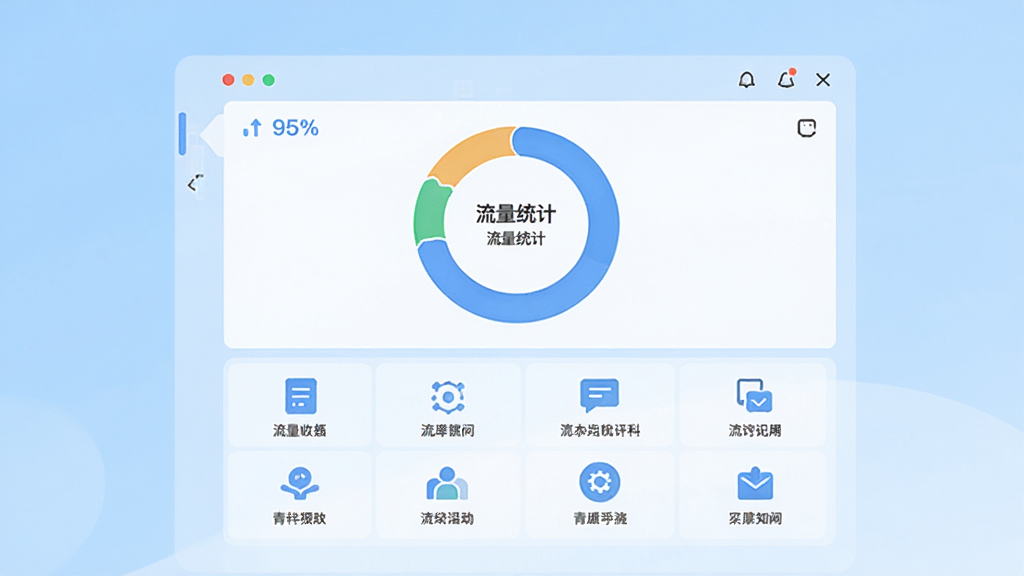Open the bell icon with the red badge
Screen dimensions: 1024x576
click(x=786, y=79)
